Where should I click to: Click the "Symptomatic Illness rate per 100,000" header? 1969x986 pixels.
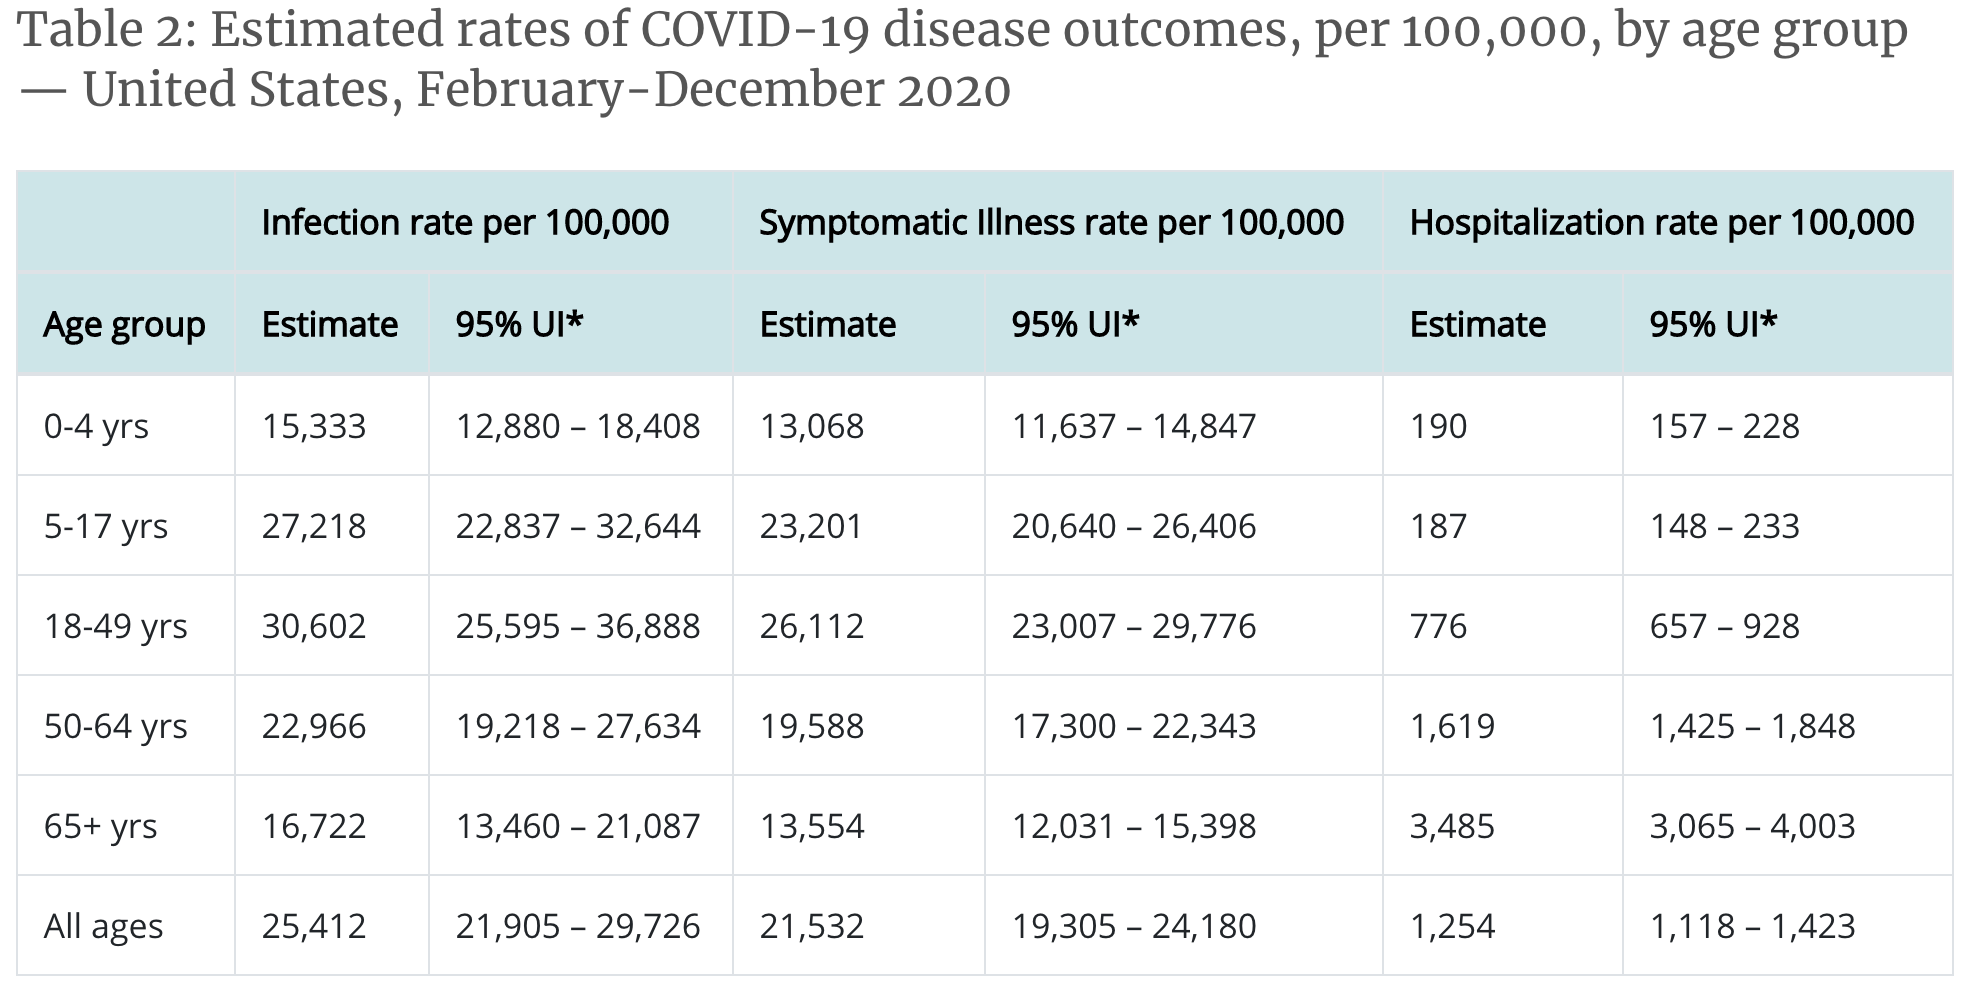coord(1051,222)
